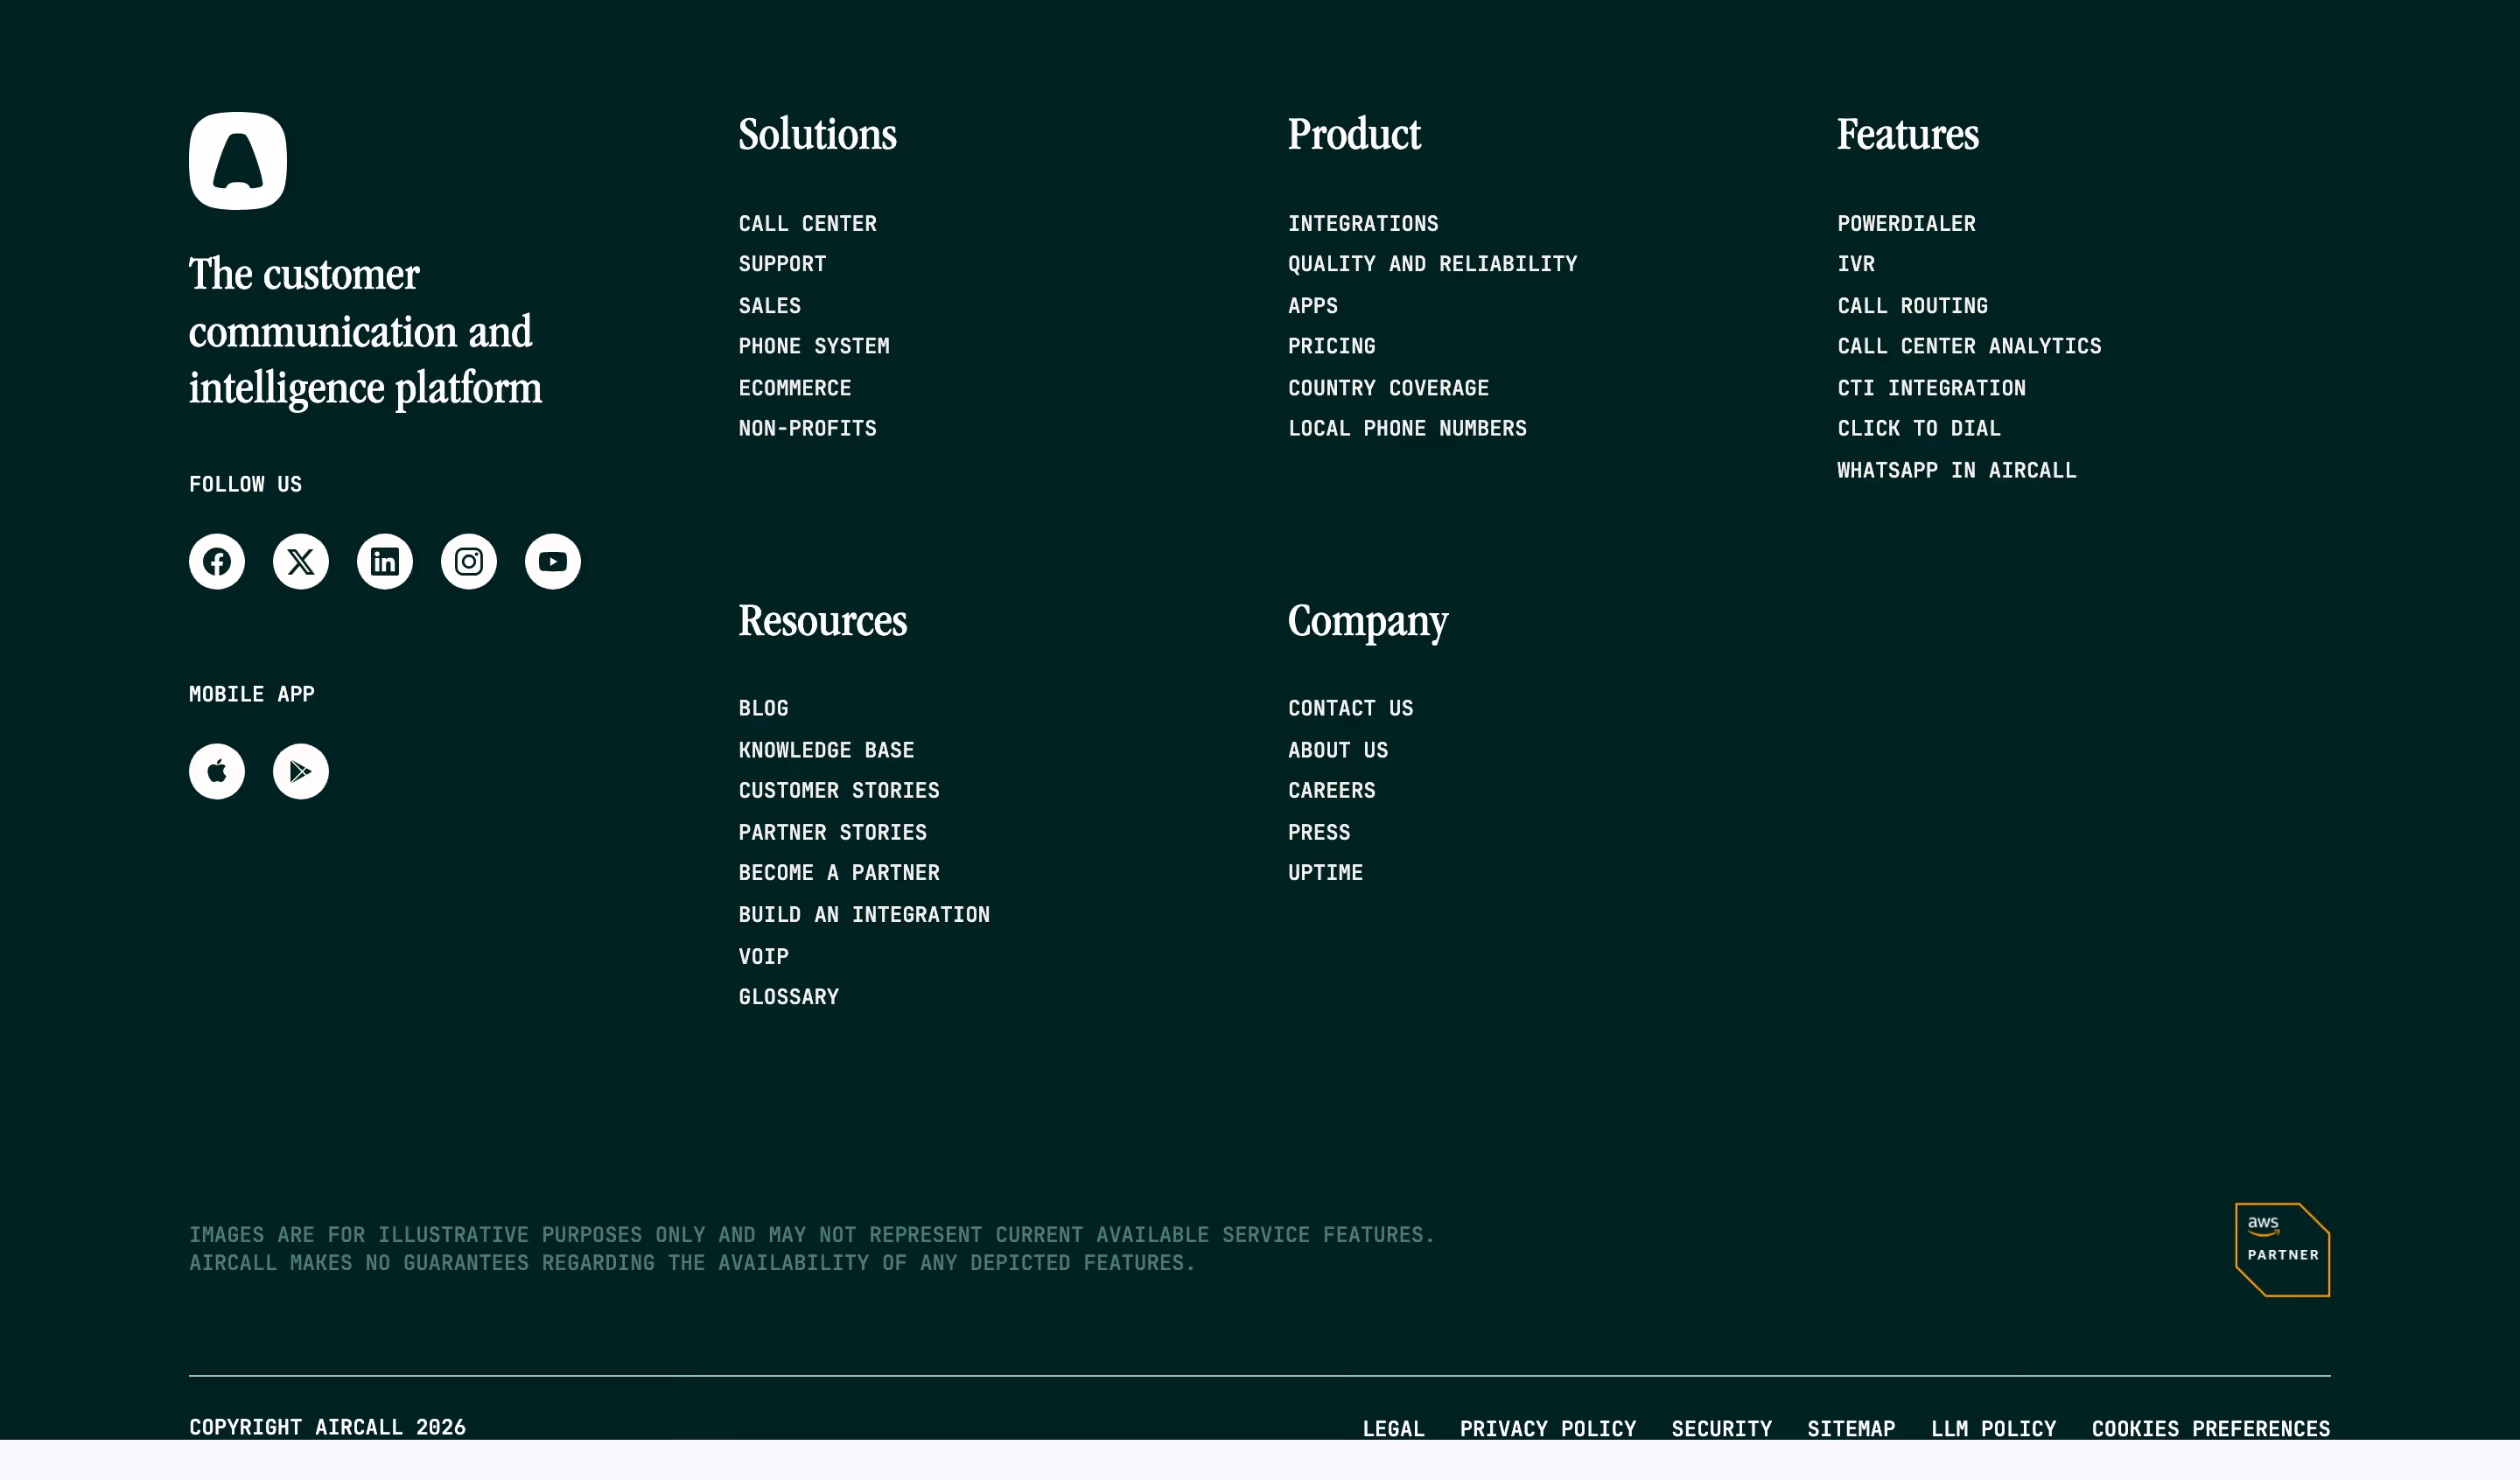The width and height of the screenshot is (2520, 1480).
Task: Open the LLM Policy footer link
Action: point(1994,1428)
